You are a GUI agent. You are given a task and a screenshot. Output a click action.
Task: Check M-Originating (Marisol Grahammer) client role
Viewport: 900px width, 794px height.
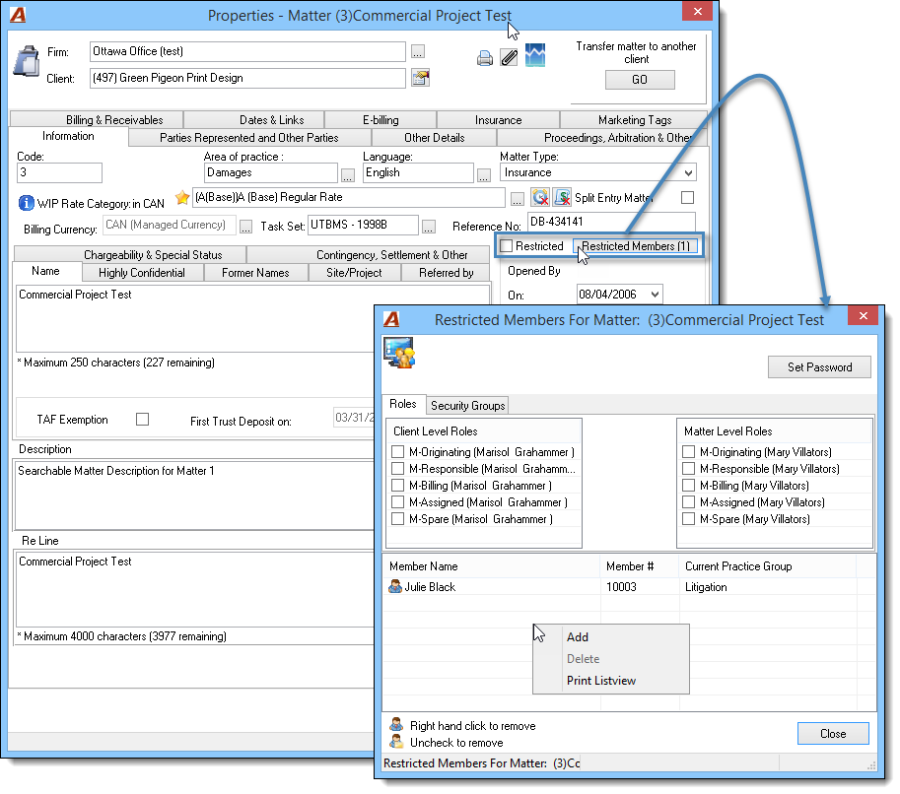coord(397,452)
